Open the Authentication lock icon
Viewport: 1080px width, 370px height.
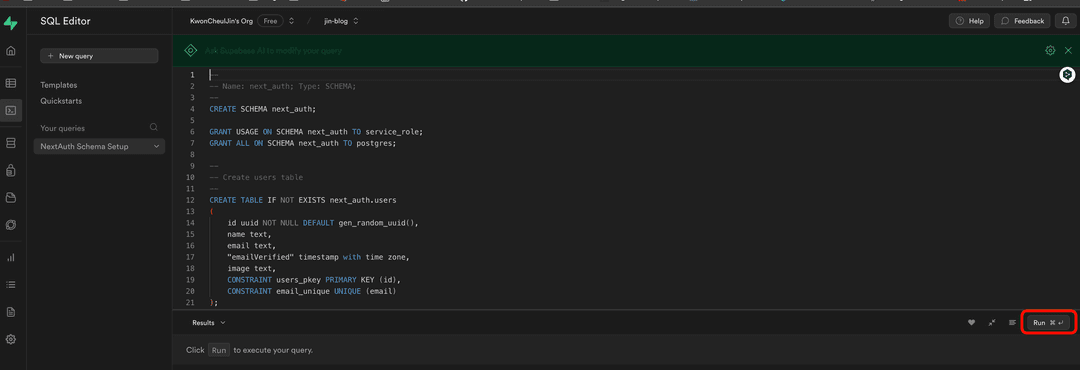[10, 170]
